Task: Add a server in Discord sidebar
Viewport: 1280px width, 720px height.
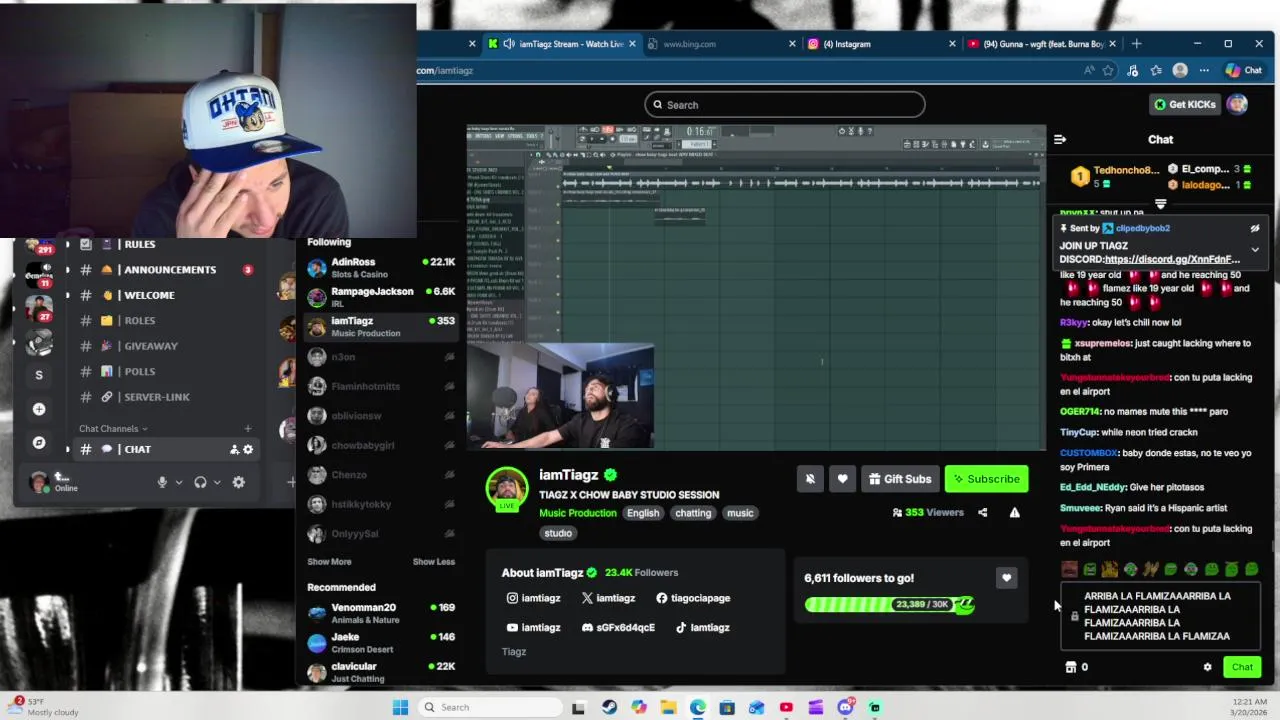Action: click(39, 409)
